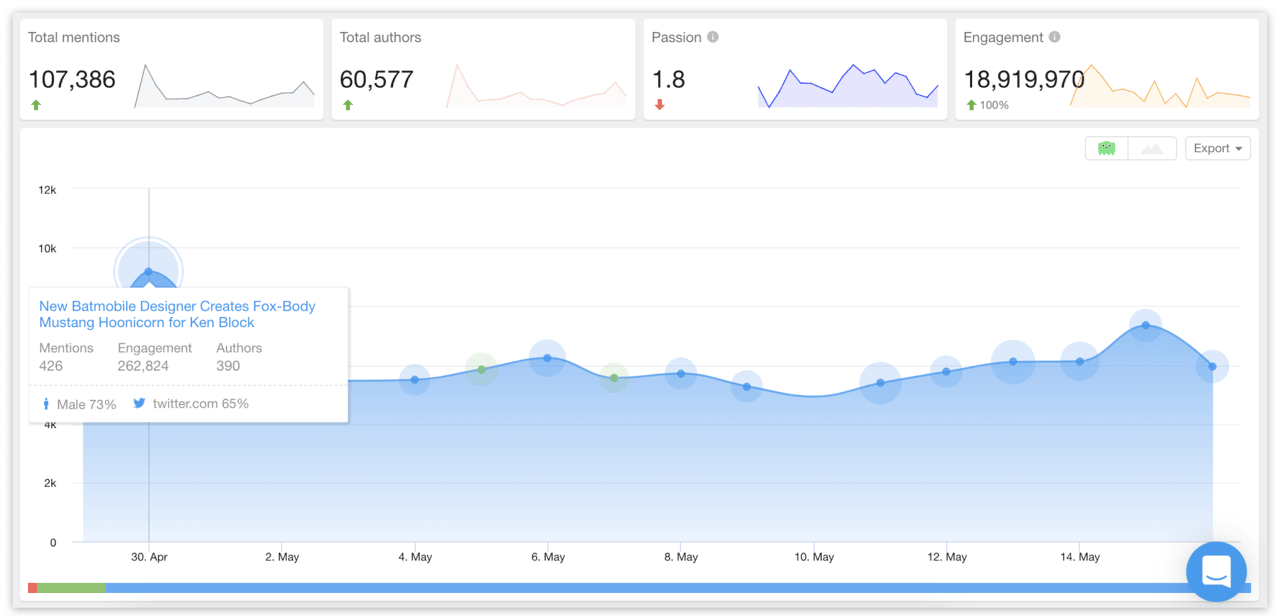Click the green arrow under Total mentions
This screenshot has height=616, width=1280.
click(x=36, y=105)
